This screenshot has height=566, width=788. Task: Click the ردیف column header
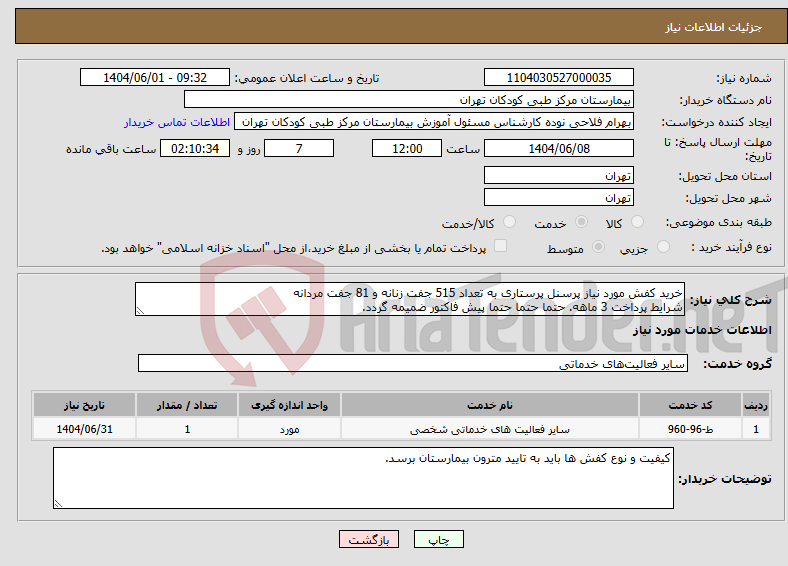pyautogui.click(x=756, y=405)
